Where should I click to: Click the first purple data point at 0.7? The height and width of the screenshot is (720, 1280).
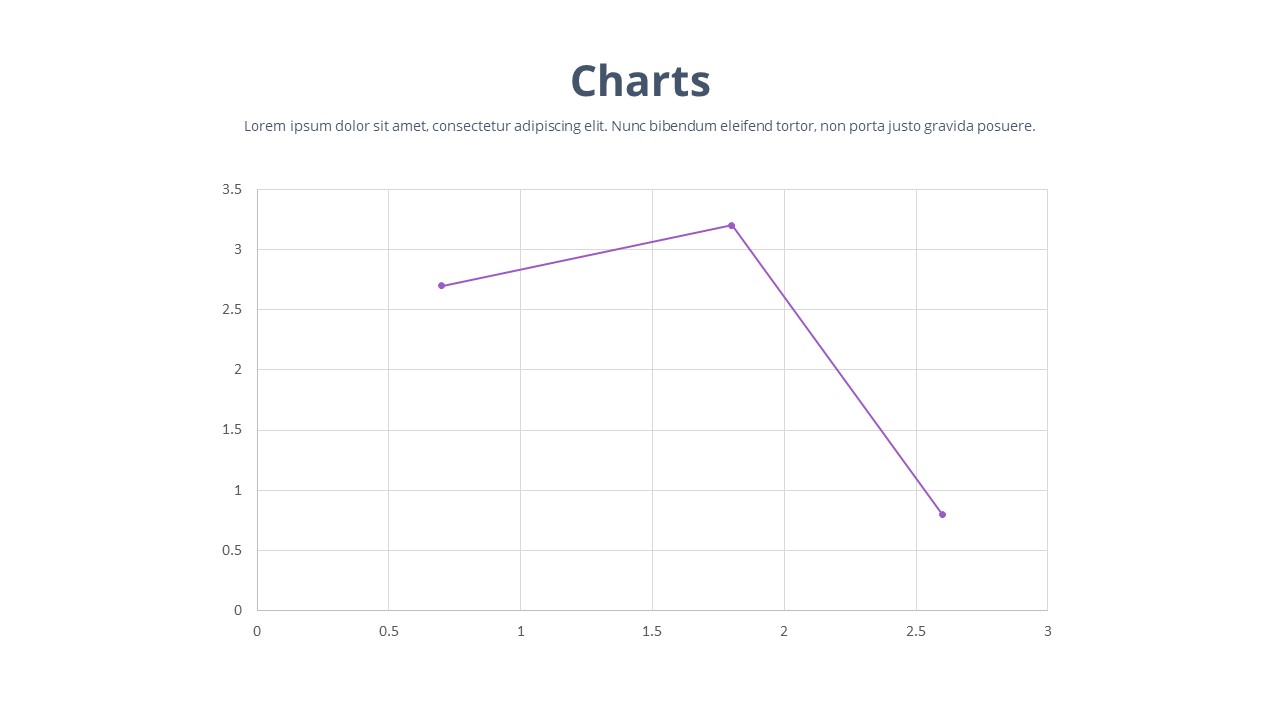point(441,286)
